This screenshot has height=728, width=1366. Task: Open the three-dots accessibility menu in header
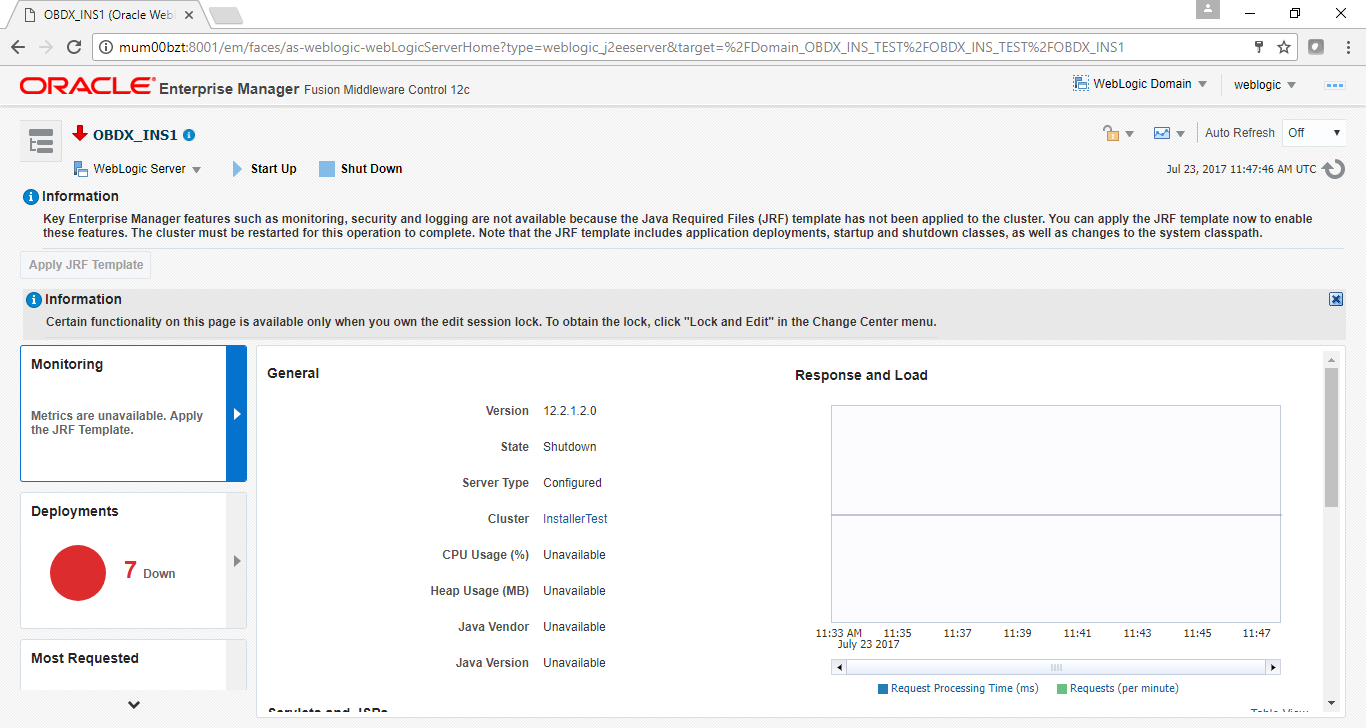(1335, 85)
